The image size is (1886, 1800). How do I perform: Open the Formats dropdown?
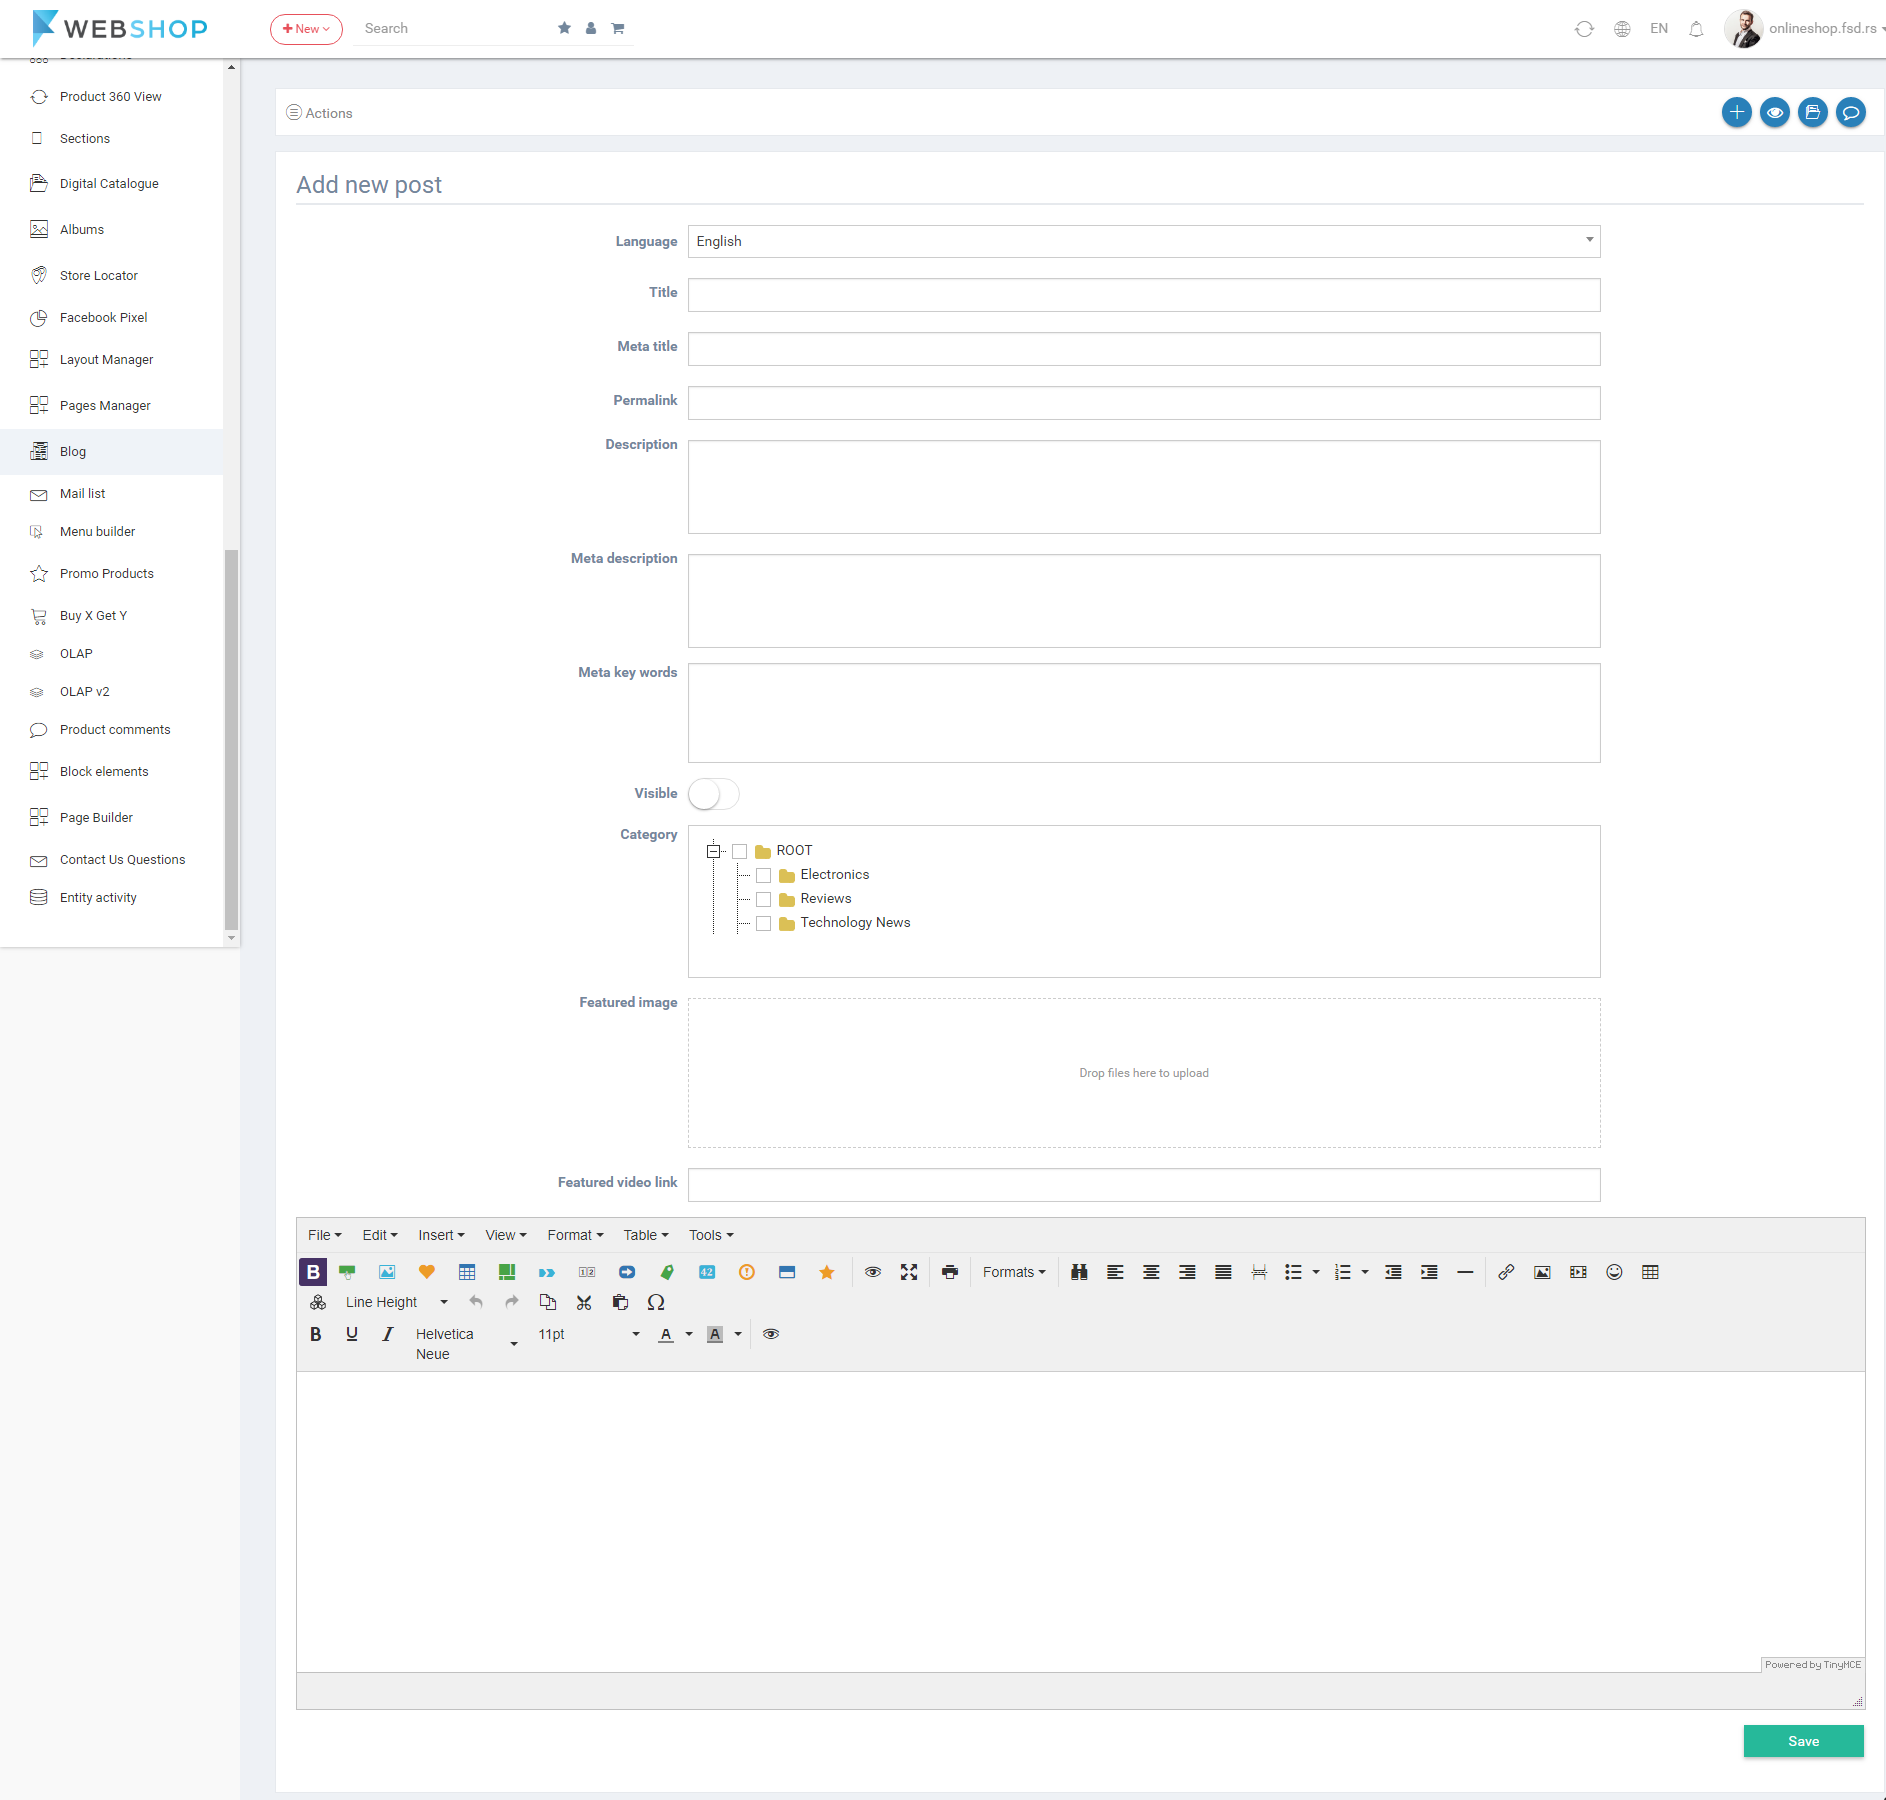pos(1014,1272)
